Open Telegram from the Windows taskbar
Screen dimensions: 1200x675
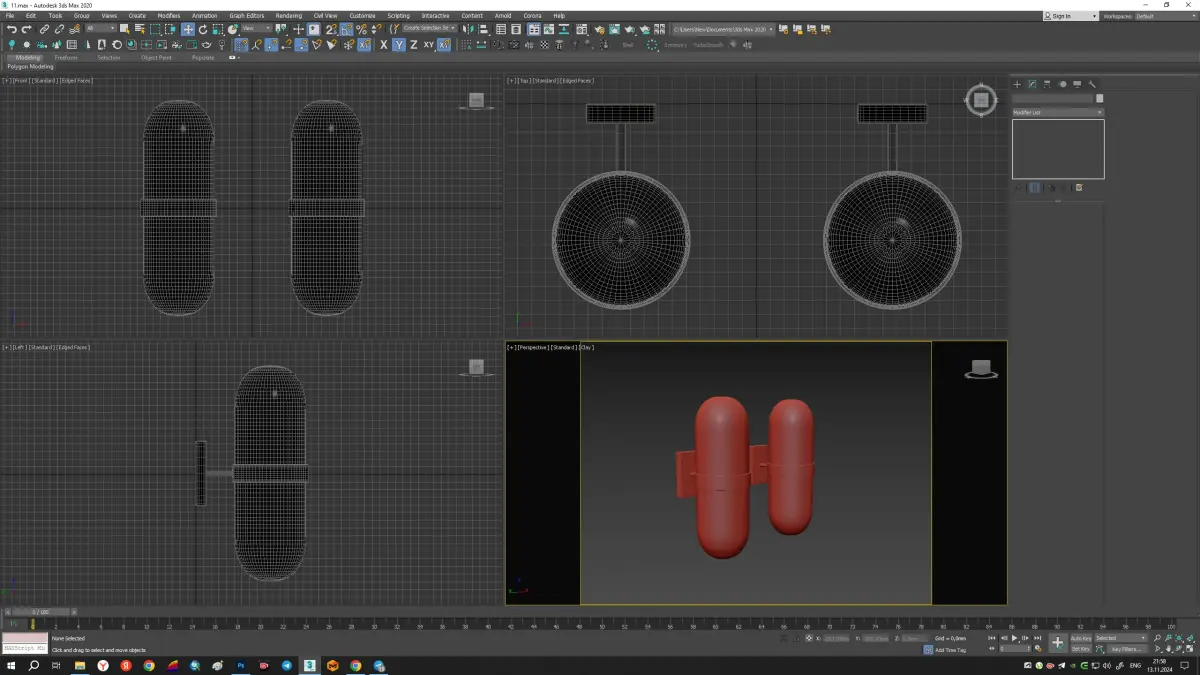coord(287,665)
